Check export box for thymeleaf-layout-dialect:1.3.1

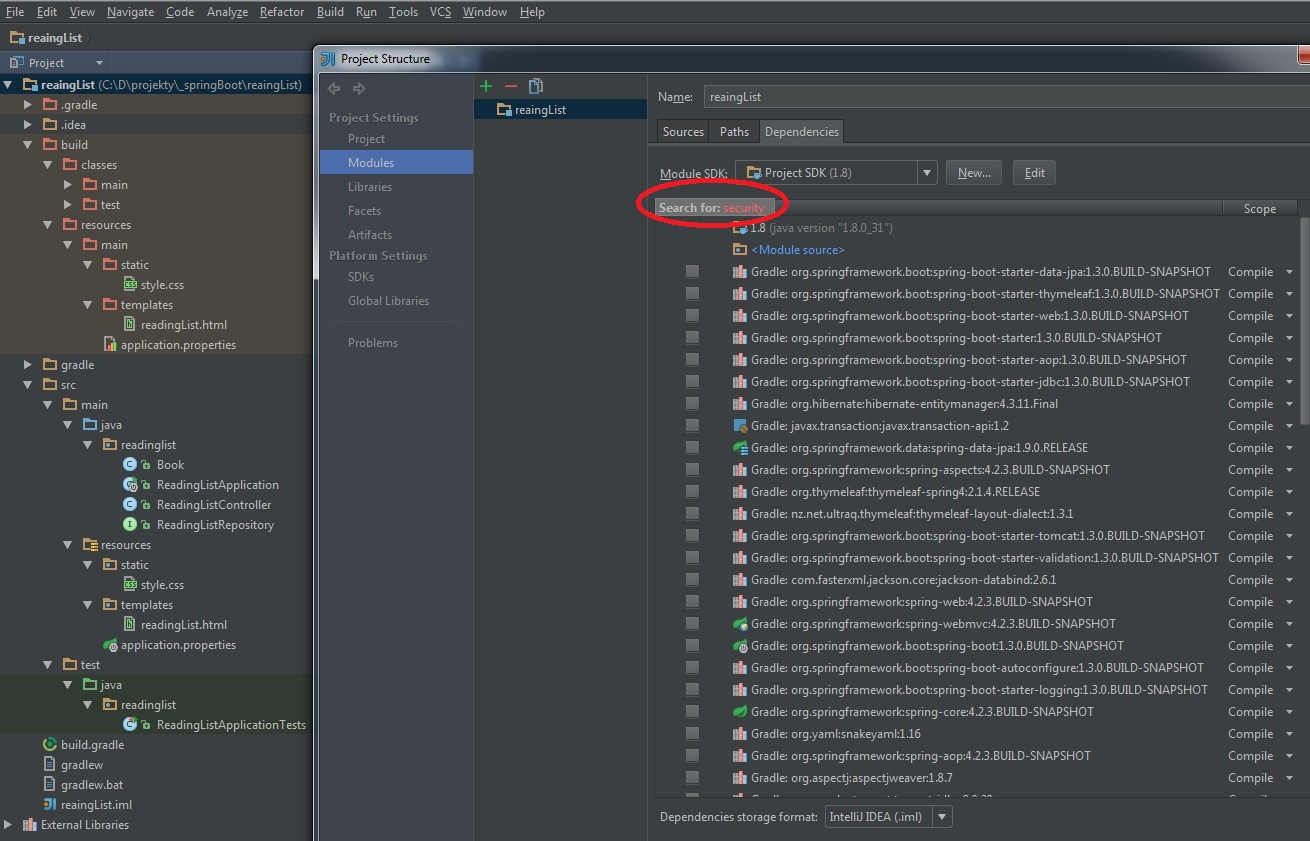point(692,514)
